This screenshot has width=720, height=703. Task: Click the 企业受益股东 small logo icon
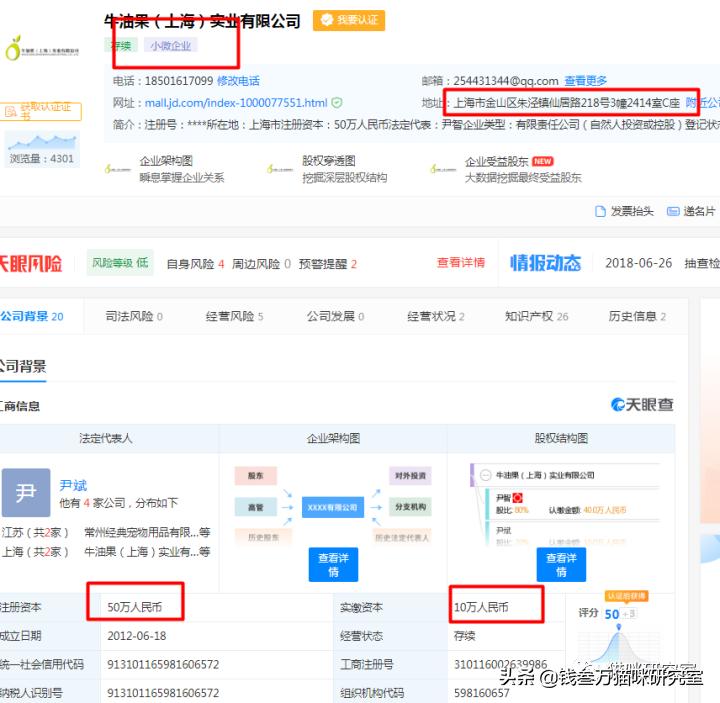[x=443, y=169]
